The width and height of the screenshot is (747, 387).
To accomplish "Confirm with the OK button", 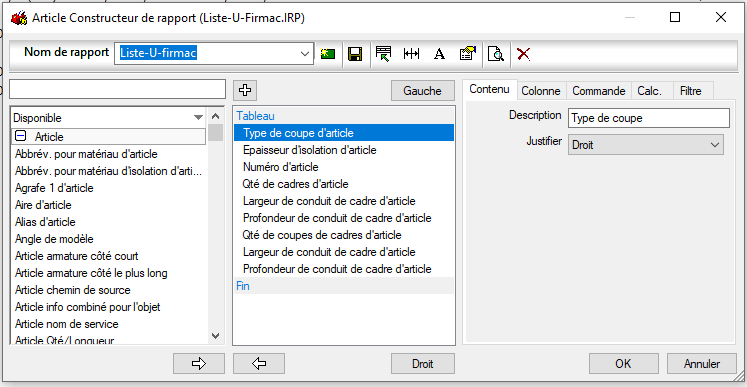I will (623, 364).
